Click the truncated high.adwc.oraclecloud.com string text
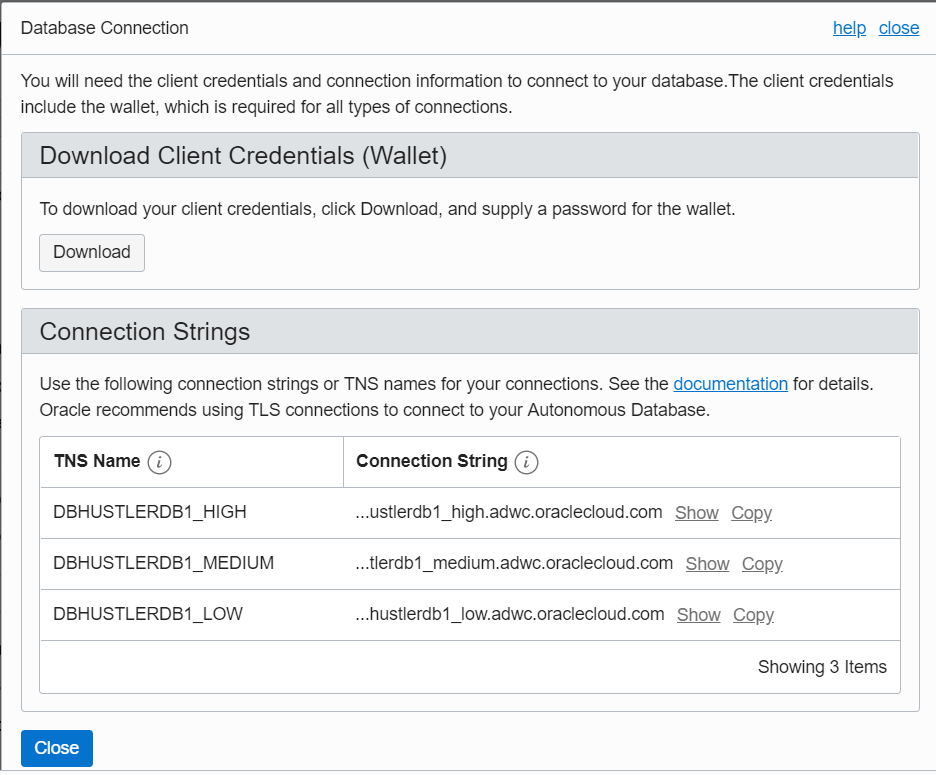The image size is (936, 775). [509, 513]
